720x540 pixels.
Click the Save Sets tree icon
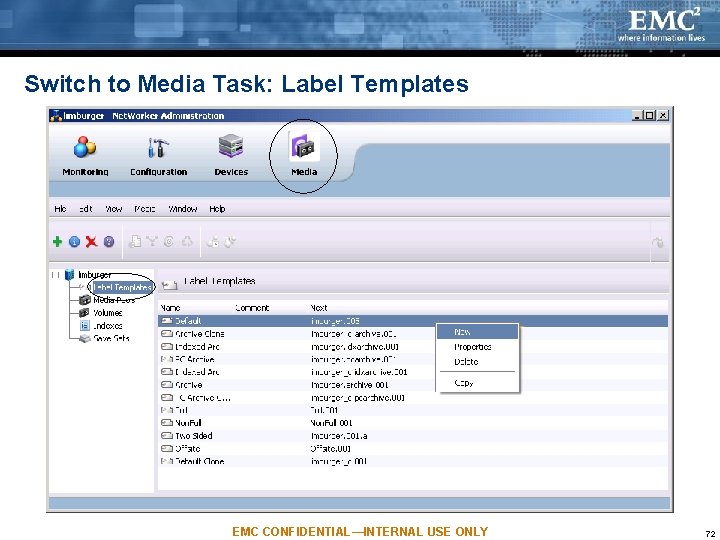84,338
